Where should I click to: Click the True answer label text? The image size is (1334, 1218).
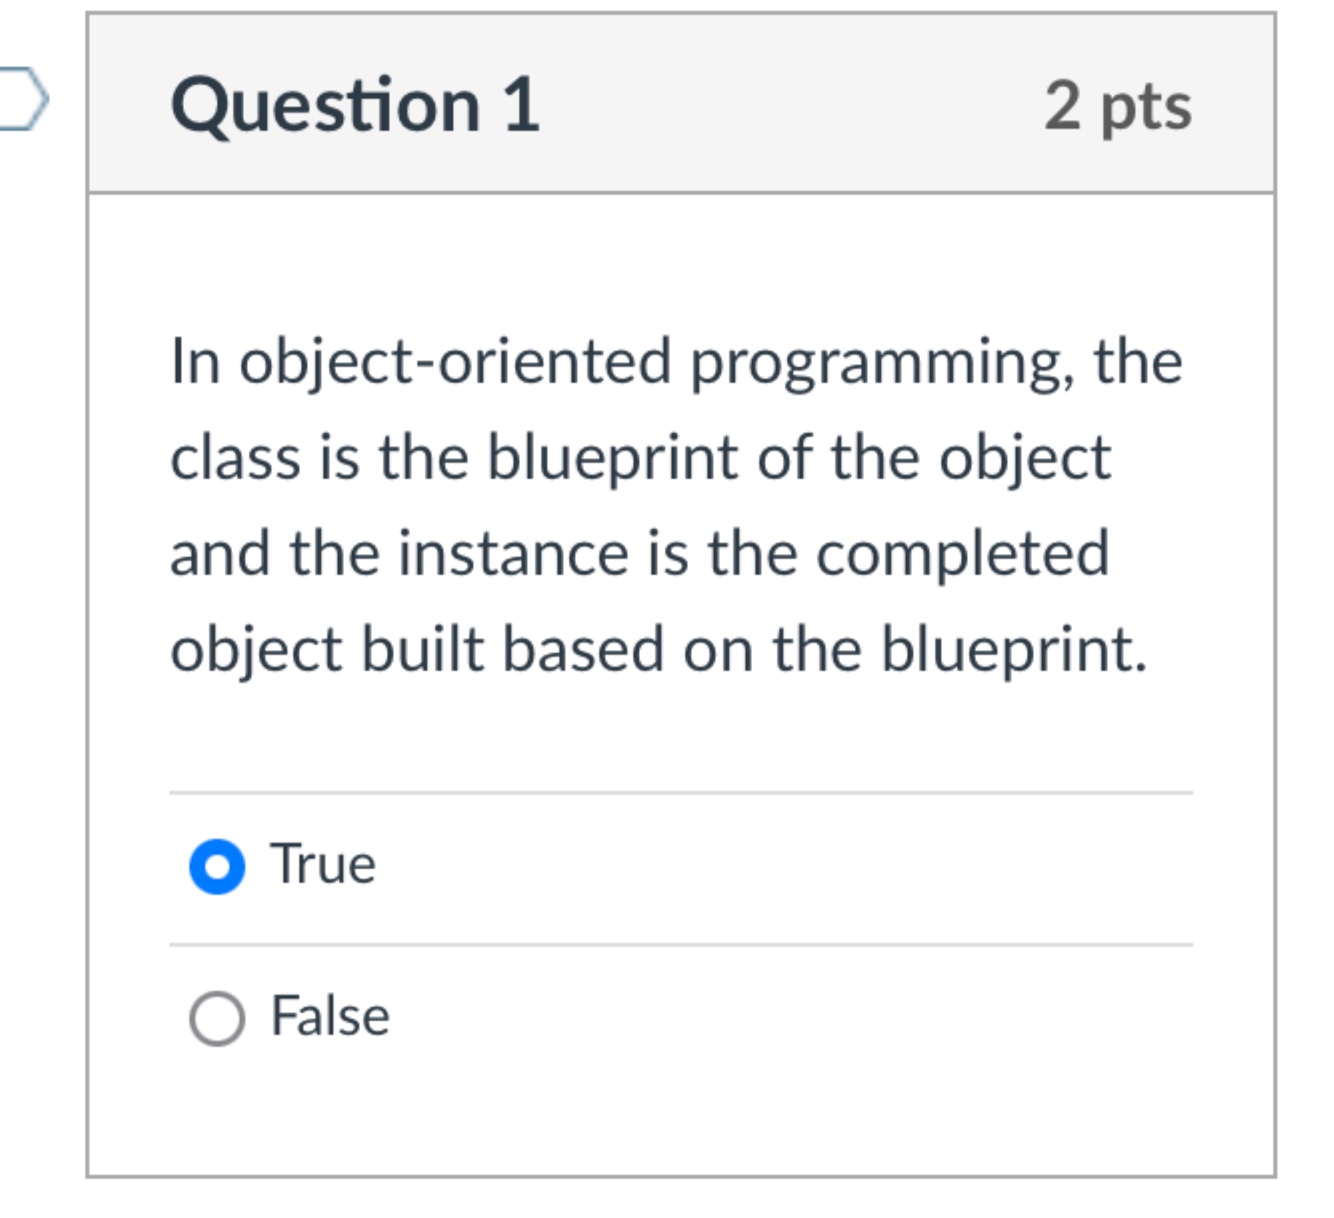click(321, 862)
